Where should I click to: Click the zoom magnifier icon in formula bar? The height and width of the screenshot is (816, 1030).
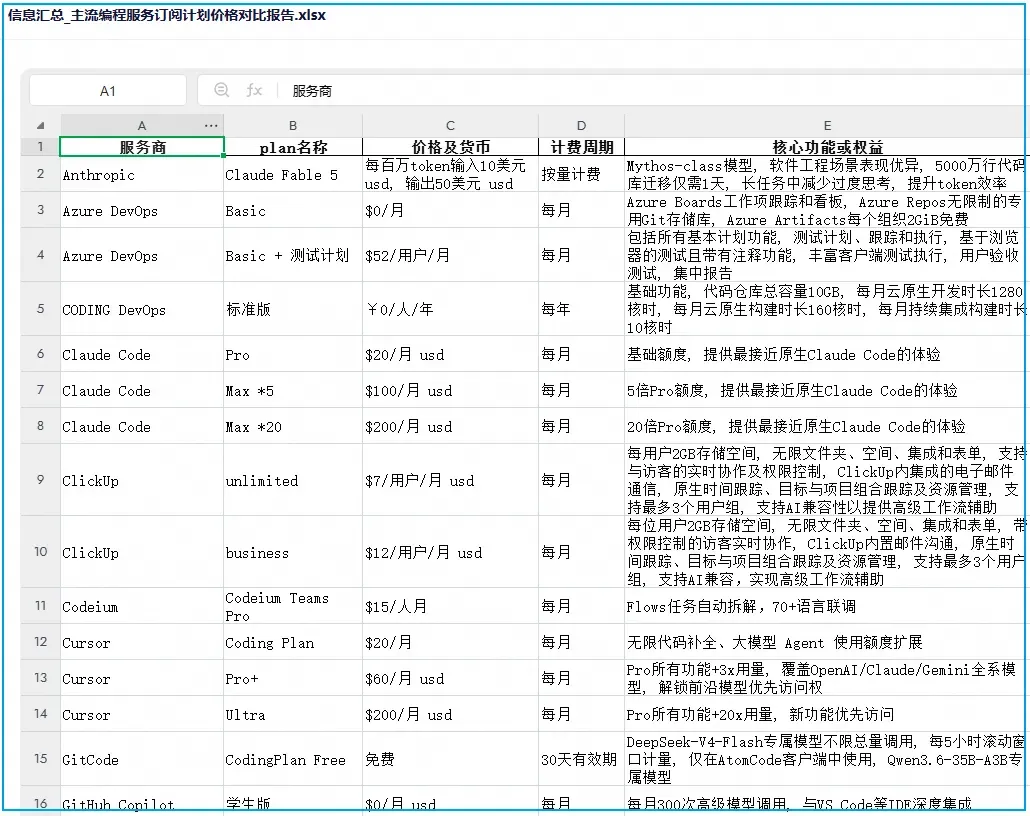(222, 90)
